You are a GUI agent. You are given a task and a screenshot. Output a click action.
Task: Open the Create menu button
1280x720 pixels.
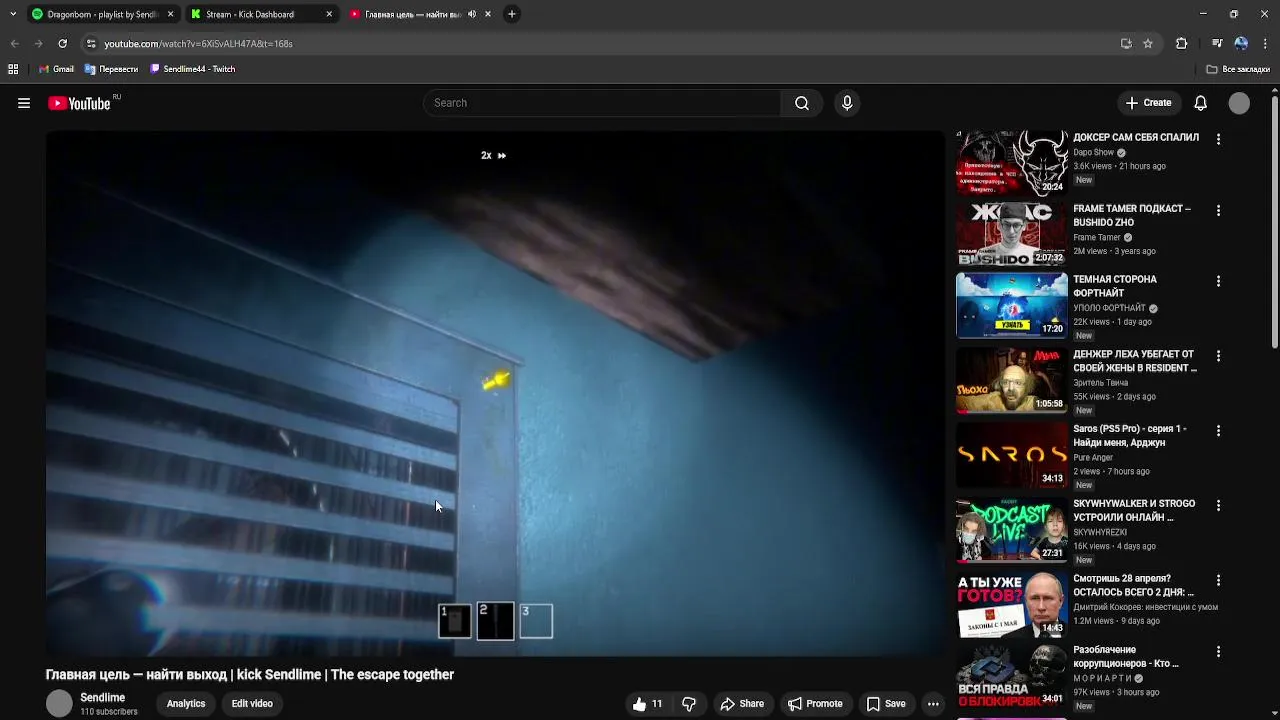1148,103
